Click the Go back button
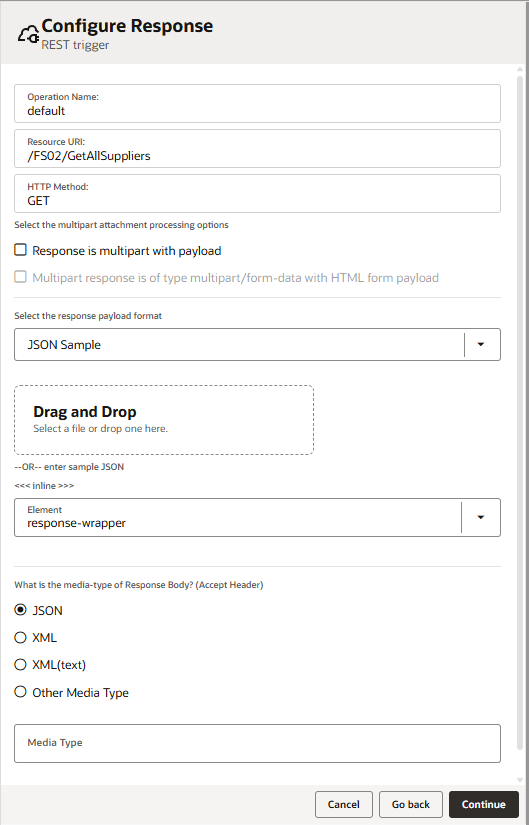Viewport: 529px width, 825px height. coord(411,804)
